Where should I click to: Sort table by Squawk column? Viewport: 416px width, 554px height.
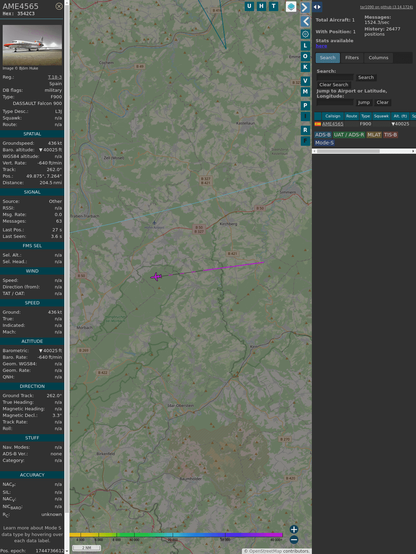point(381,116)
